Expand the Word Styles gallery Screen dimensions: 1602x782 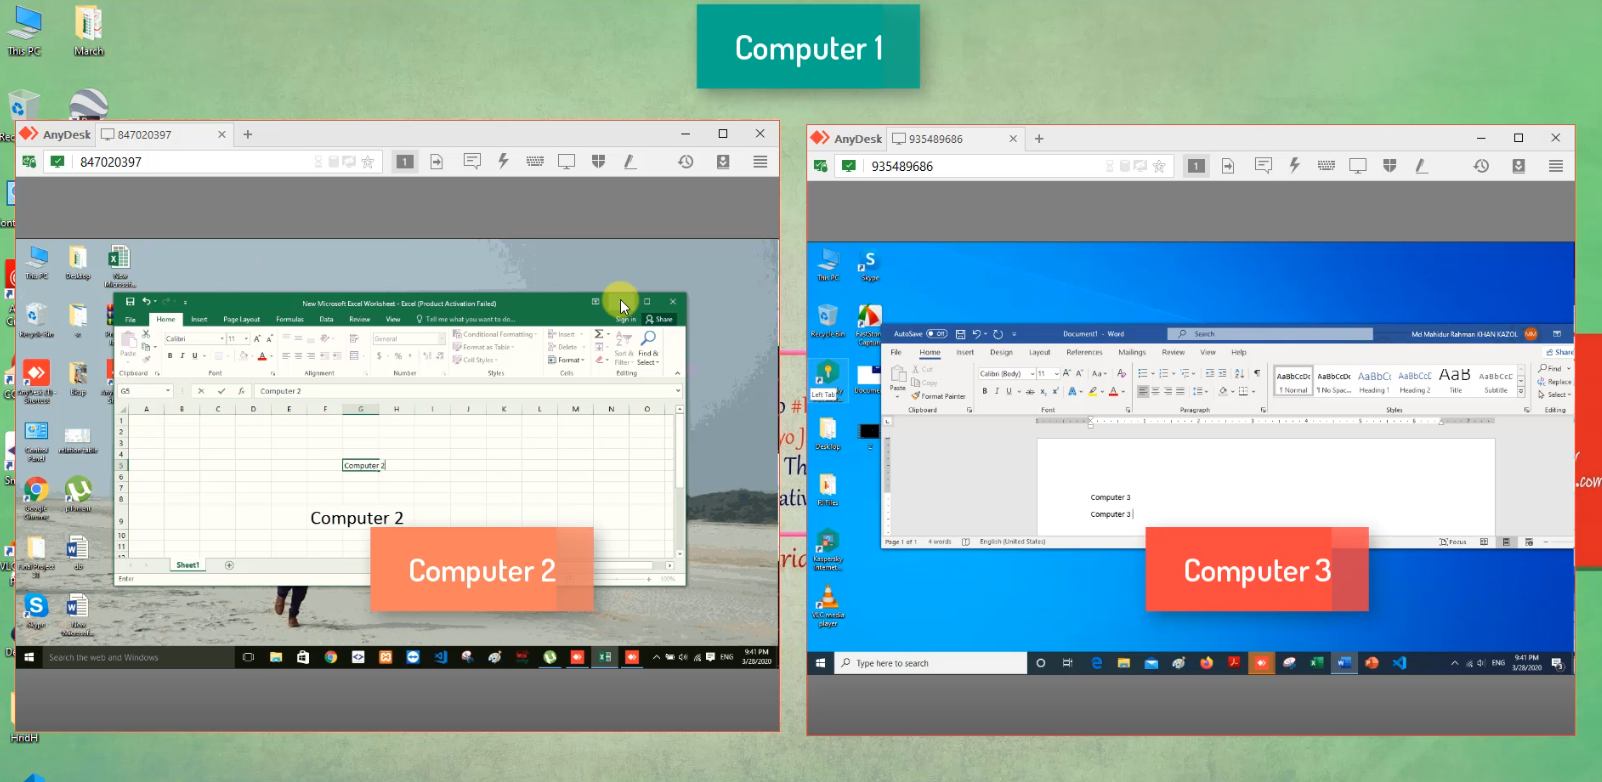1521,393
